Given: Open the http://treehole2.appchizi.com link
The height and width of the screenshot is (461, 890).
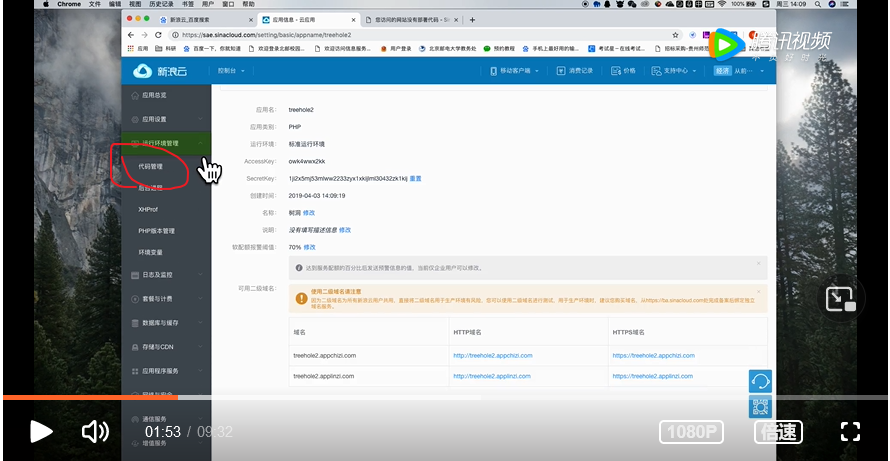Looking at the screenshot, I should (x=493, y=355).
